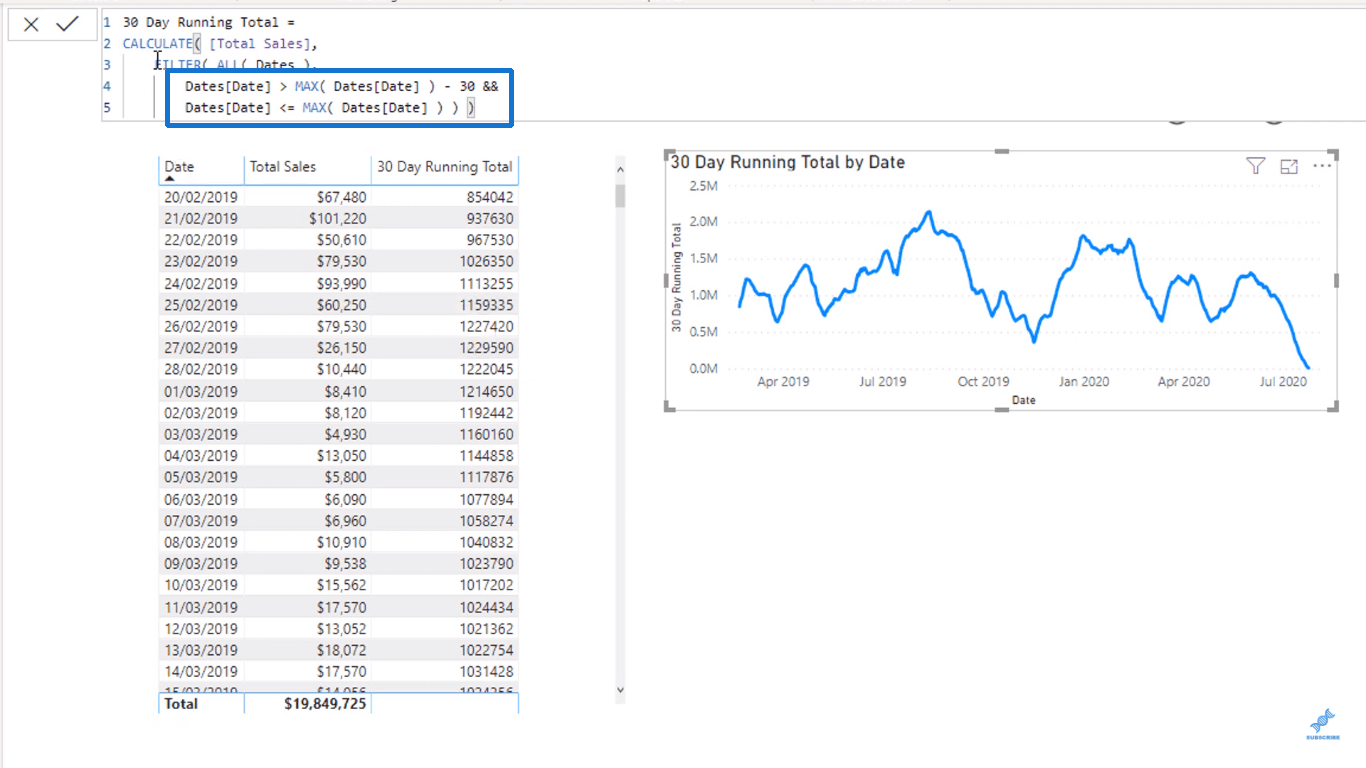Select the 01/03/2019 date row
This screenshot has height=768, width=1366.
coord(338,391)
